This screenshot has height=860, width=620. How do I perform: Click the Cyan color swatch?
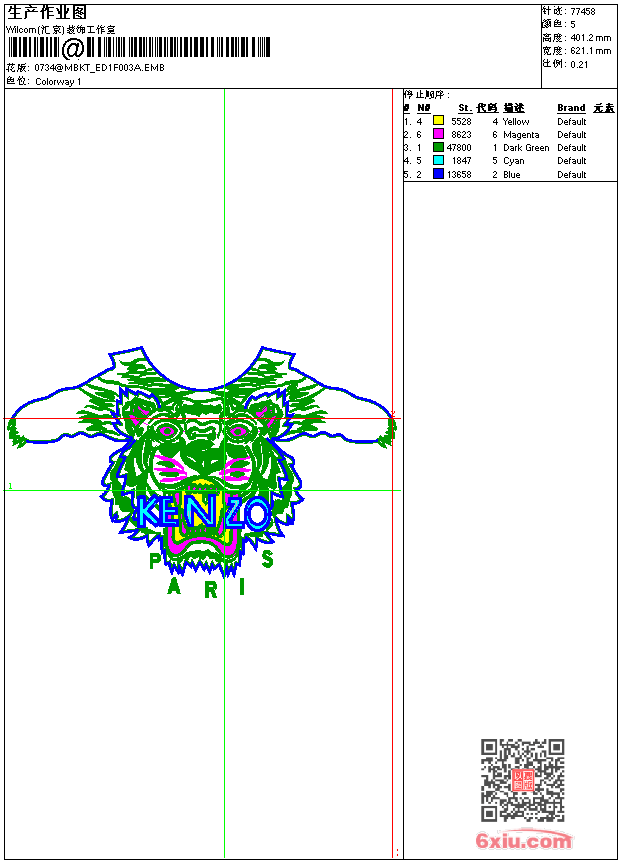click(x=438, y=160)
